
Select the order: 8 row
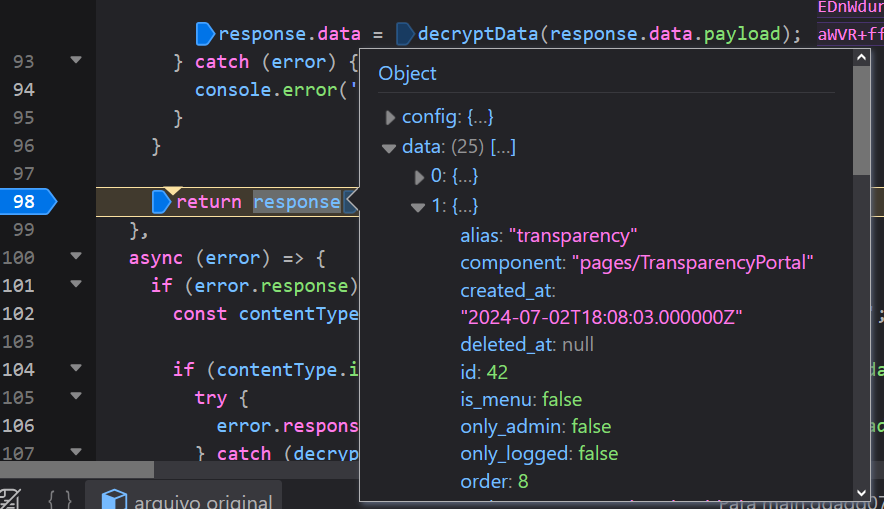coord(494,481)
